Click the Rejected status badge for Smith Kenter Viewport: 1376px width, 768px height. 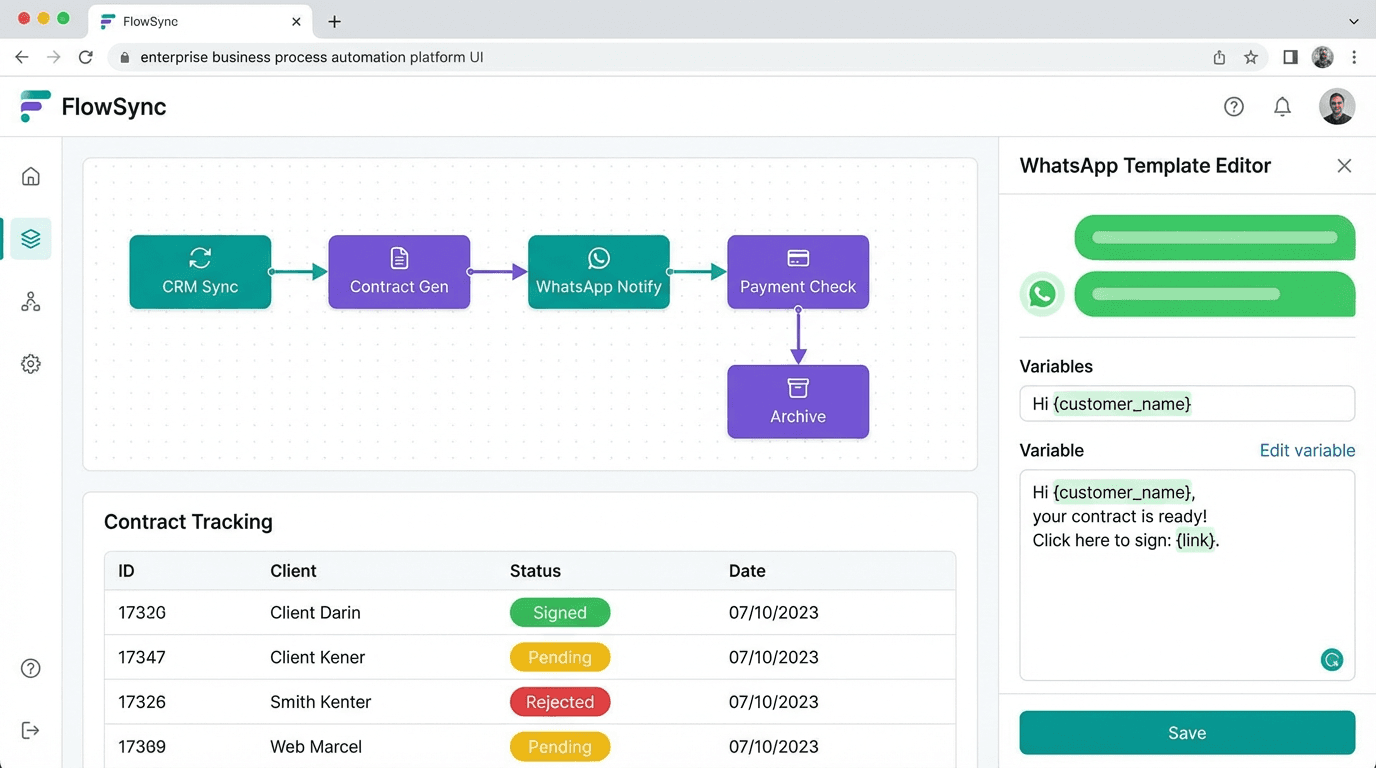pyautogui.click(x=560, y=702)
